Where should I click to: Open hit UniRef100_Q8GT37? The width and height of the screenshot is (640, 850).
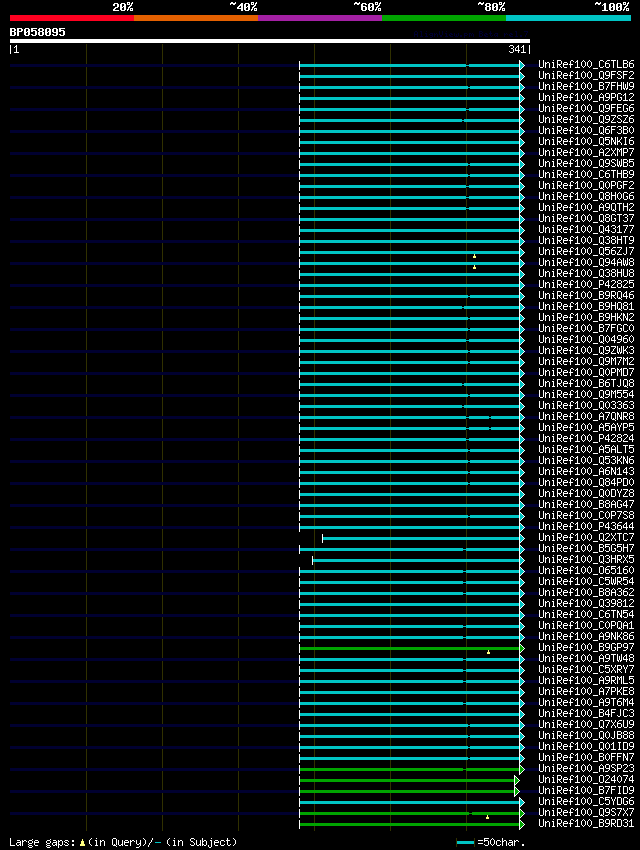click(586, 218)
